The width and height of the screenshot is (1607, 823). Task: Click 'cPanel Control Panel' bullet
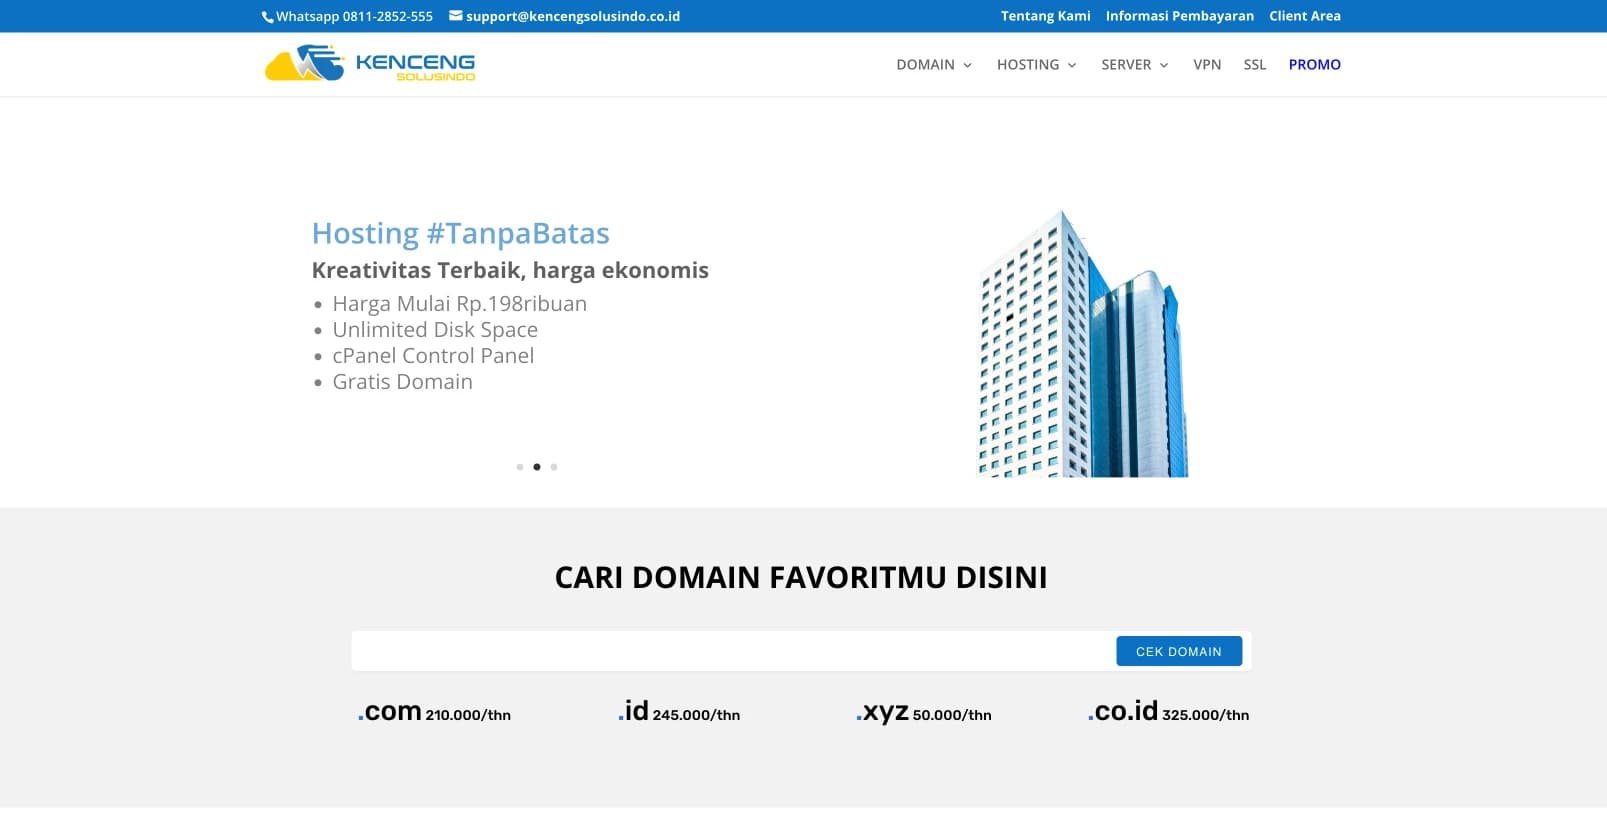(433, 355)
